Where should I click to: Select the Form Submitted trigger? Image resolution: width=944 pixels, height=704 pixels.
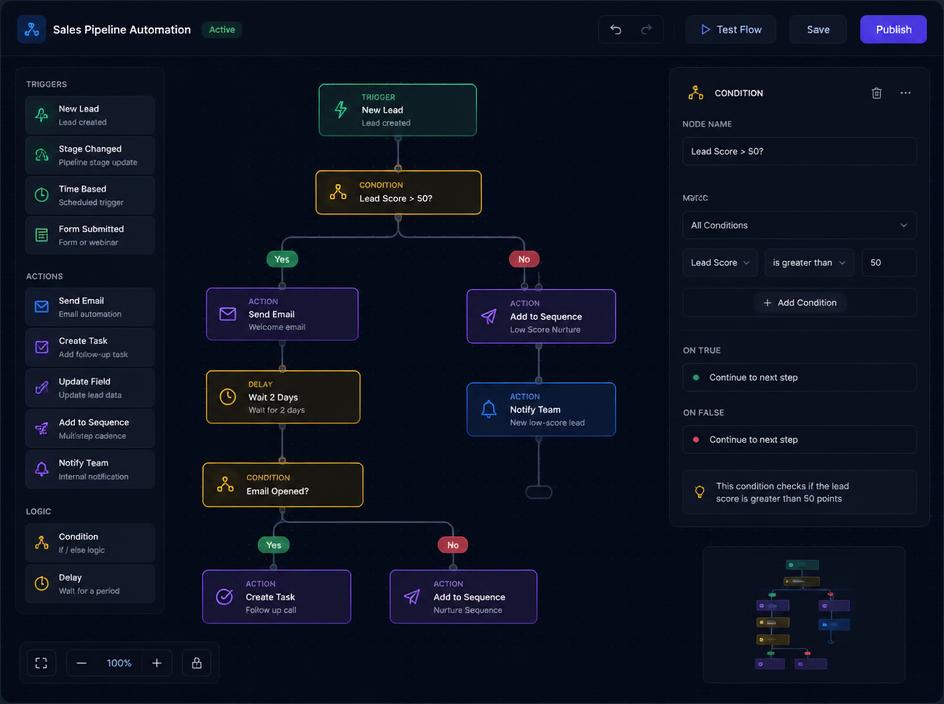tap(90, 235)
